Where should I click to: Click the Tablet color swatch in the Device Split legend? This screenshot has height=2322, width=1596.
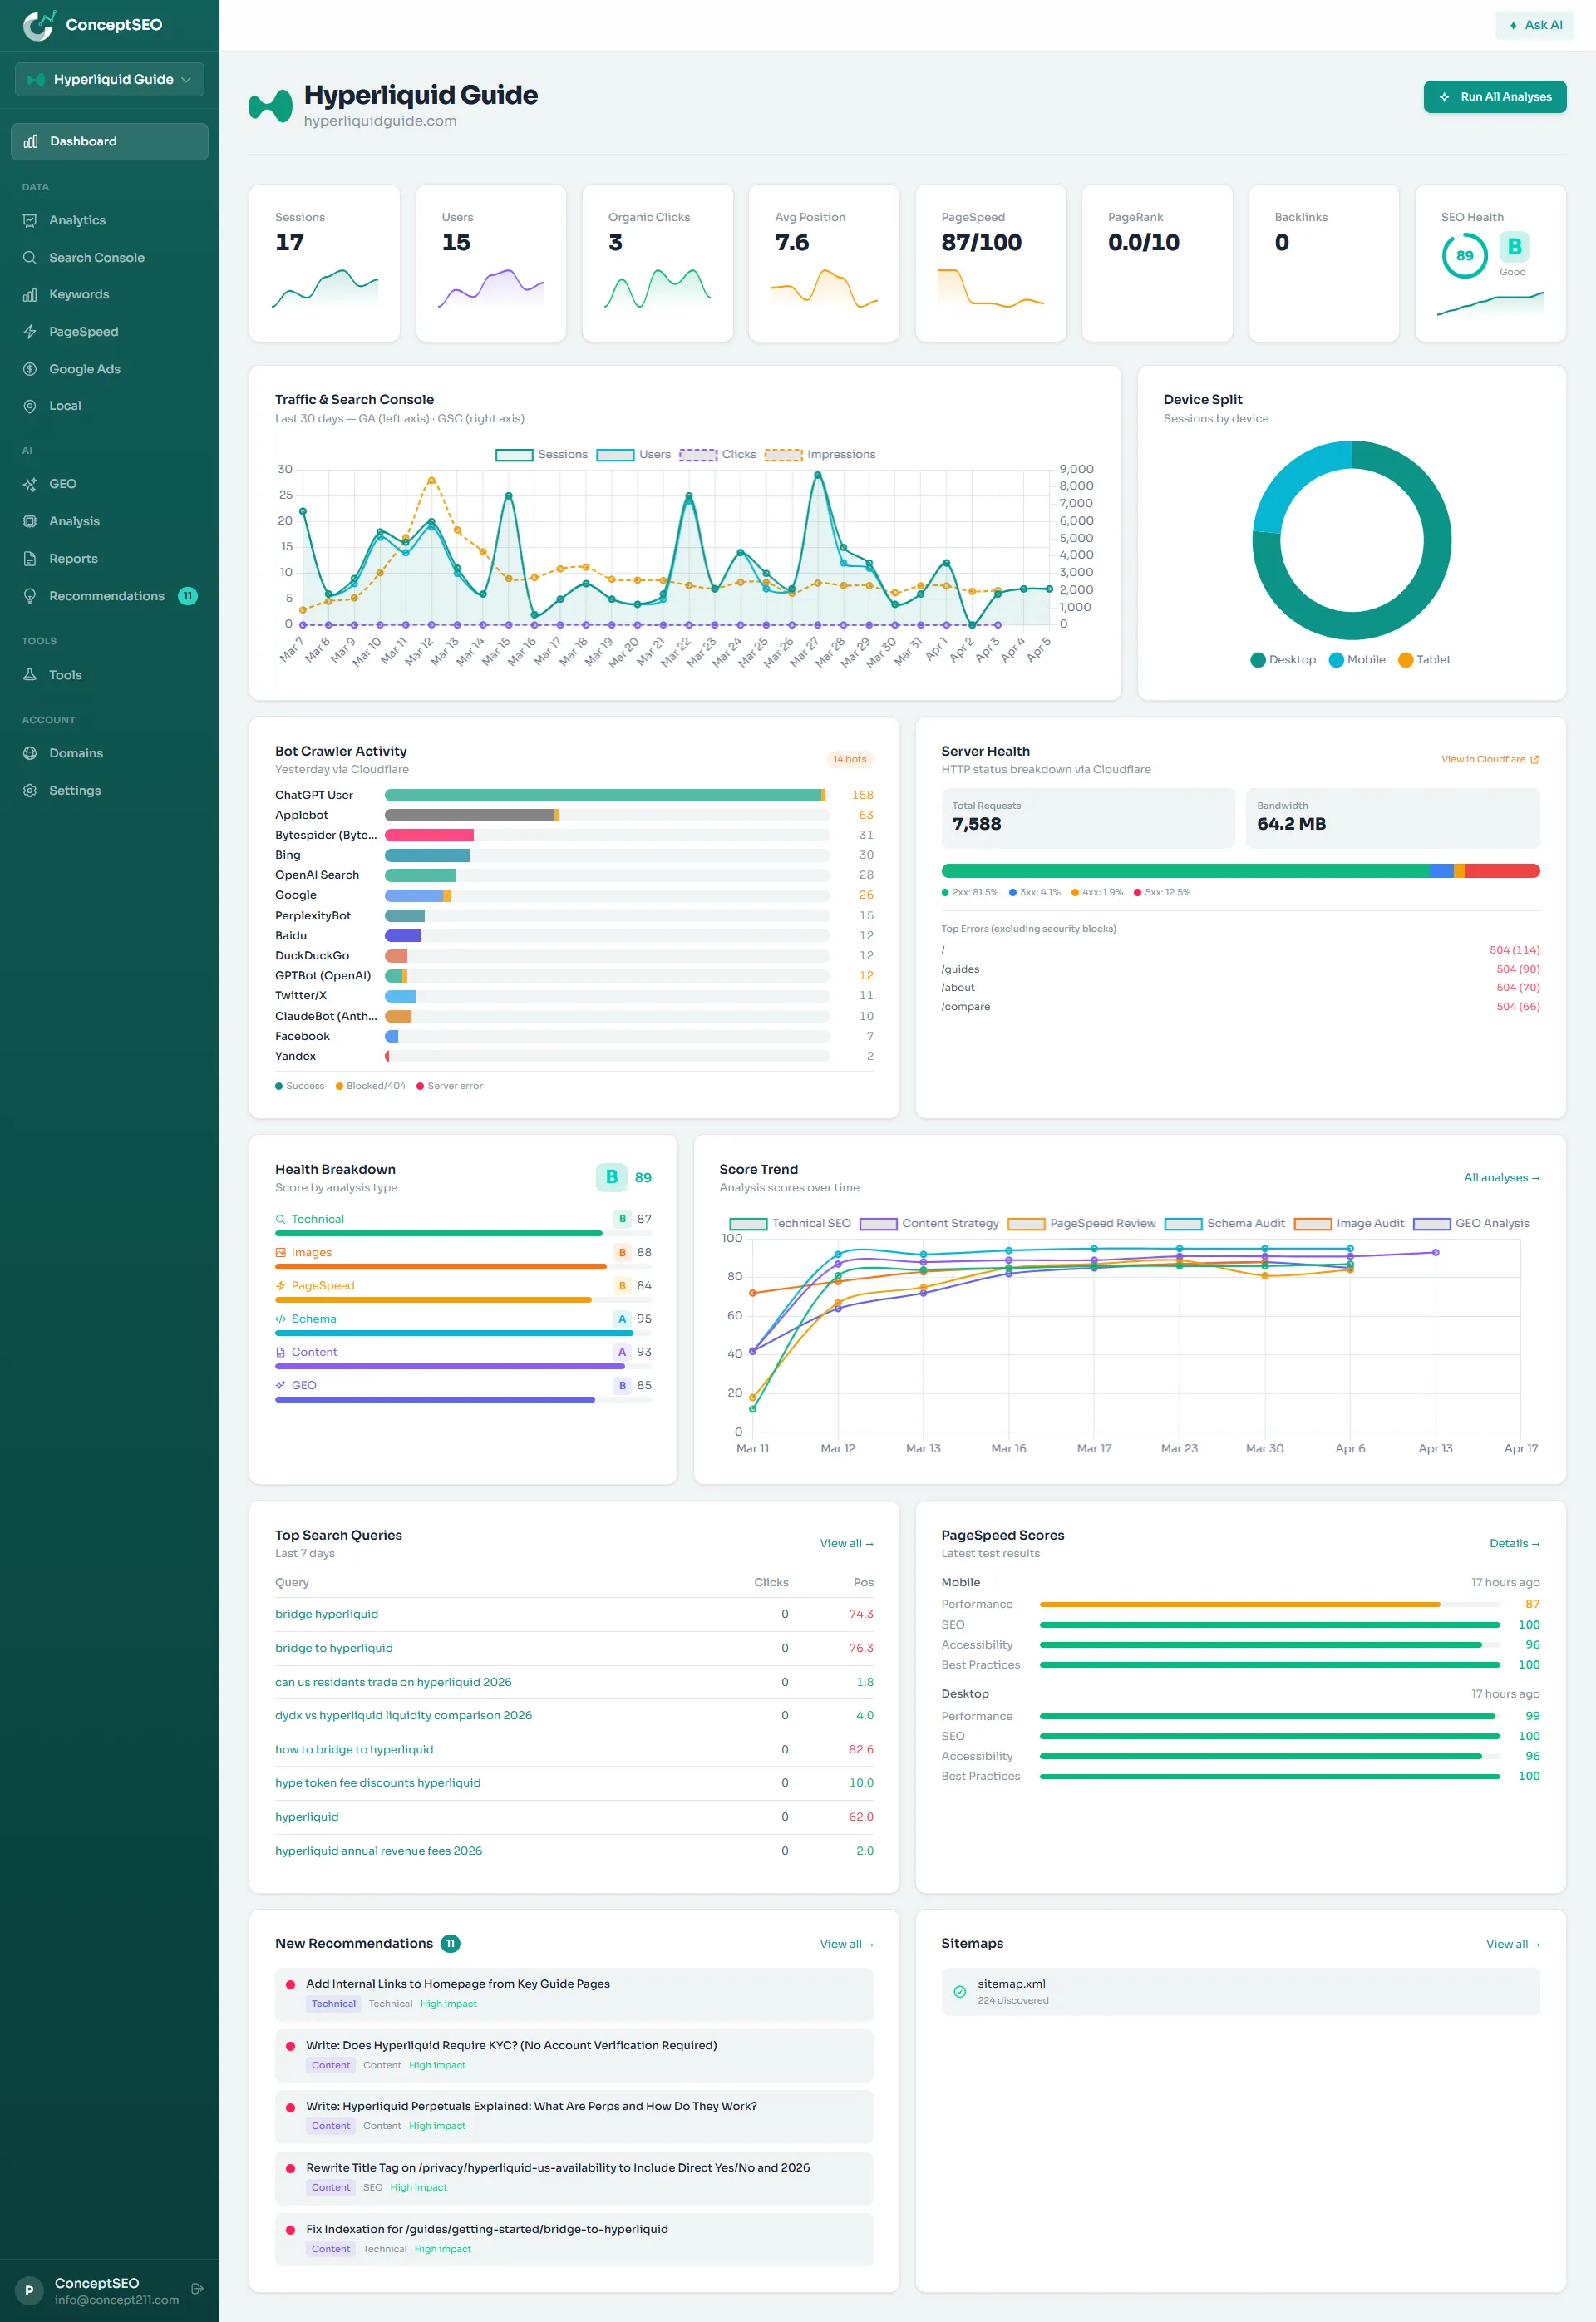click(1405, 659)
